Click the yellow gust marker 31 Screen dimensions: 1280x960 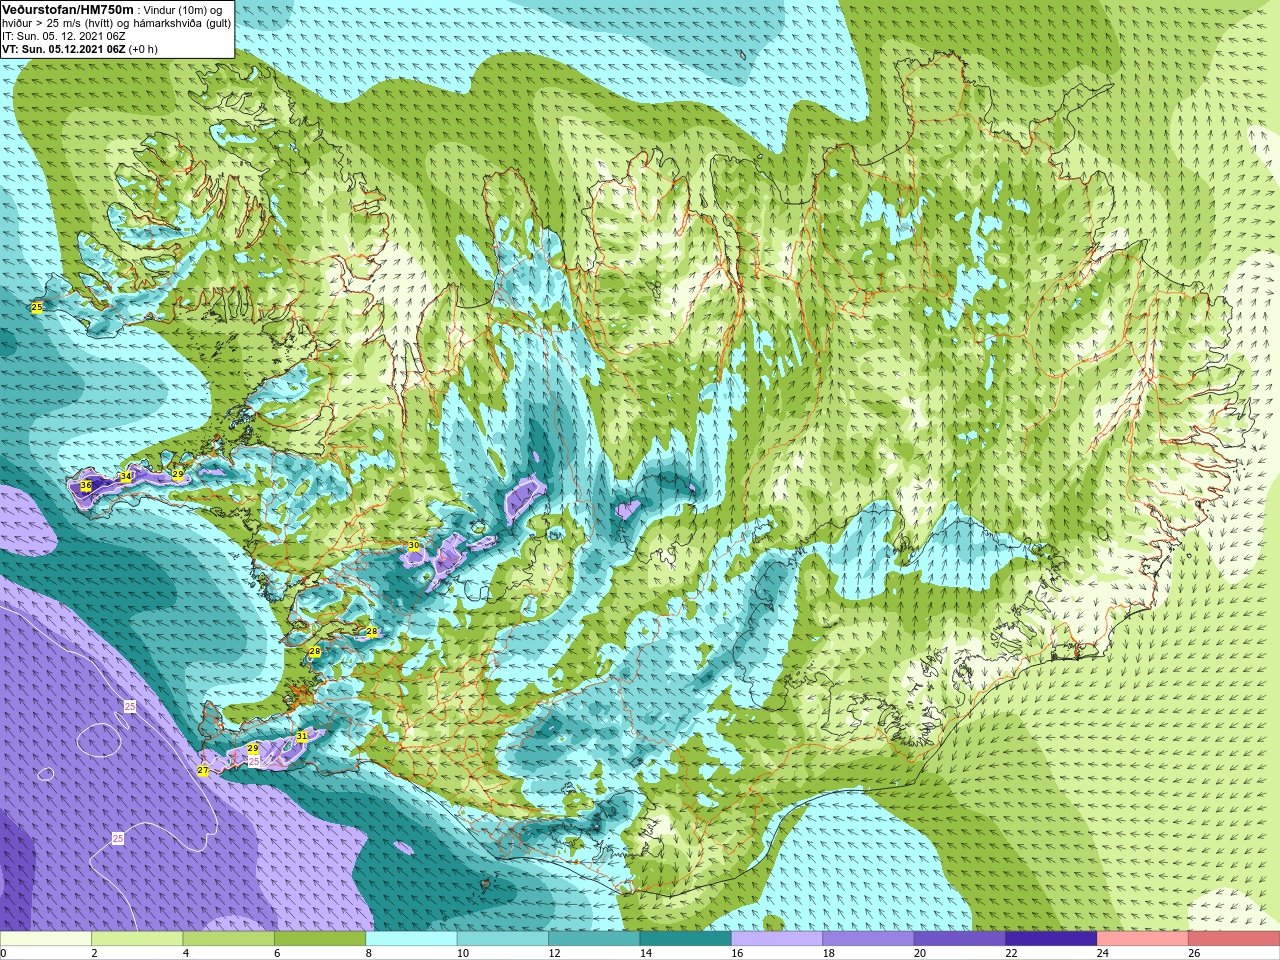pyautogui.click(x=302, y=736)
